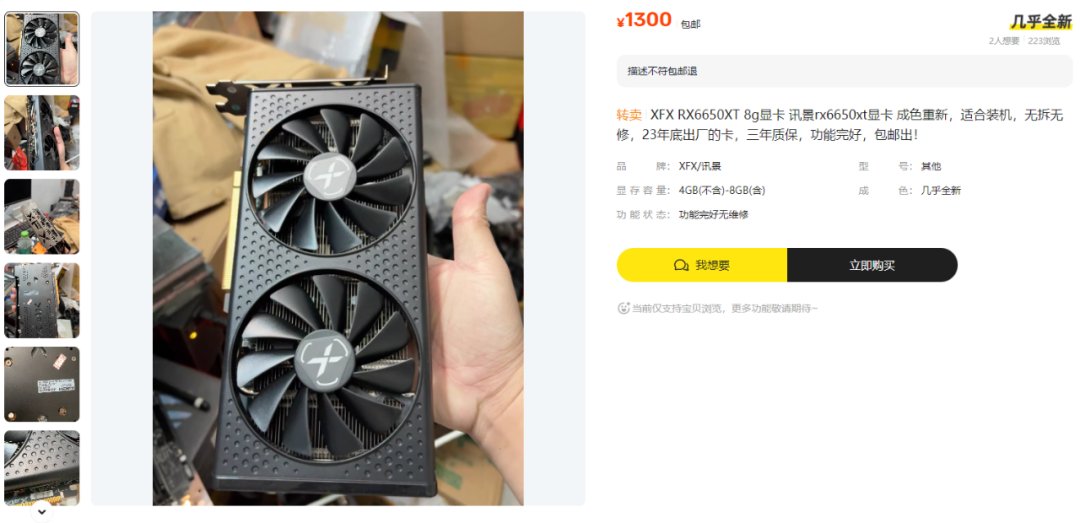Click the 2人想要 counter text
Viewport: 1080px width, 523px height.
click(1004, 41)
